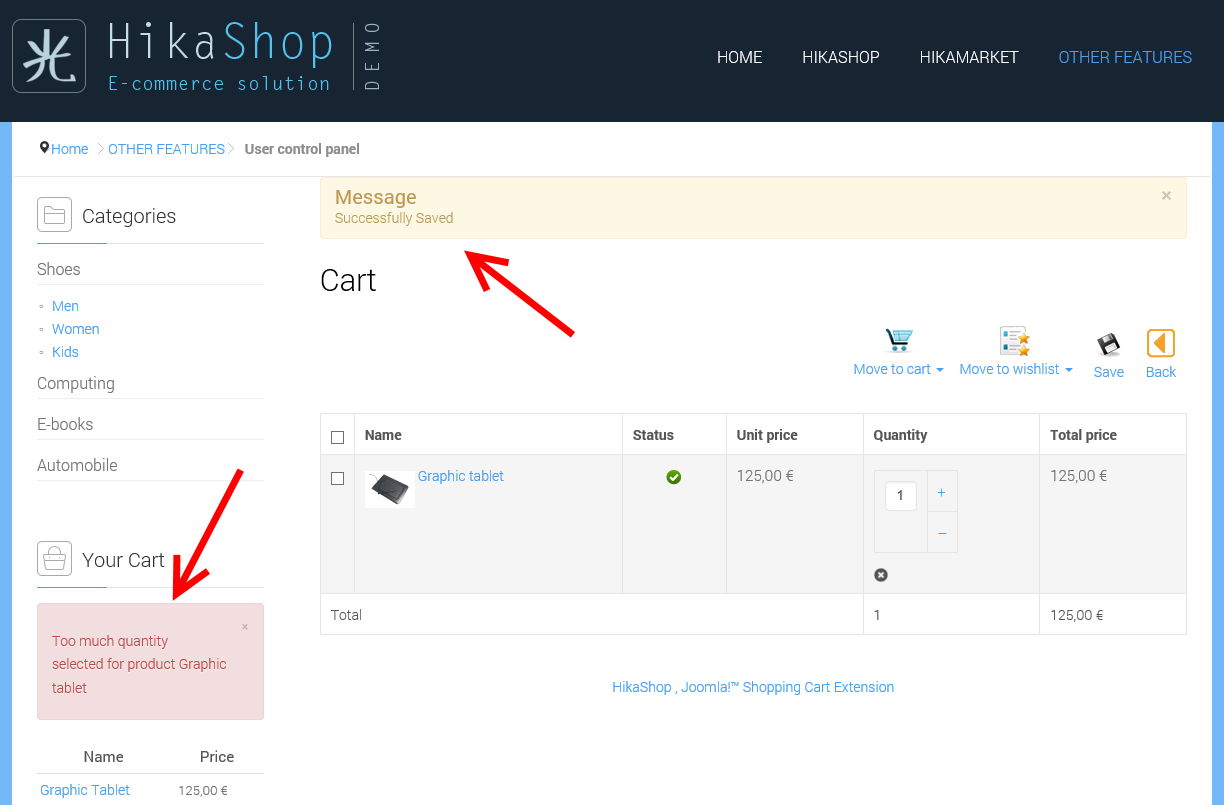Click the HikaShop logo icon
Viewport: 1224px width, 805px height.
pyautogui.click(x=49, y=56)
